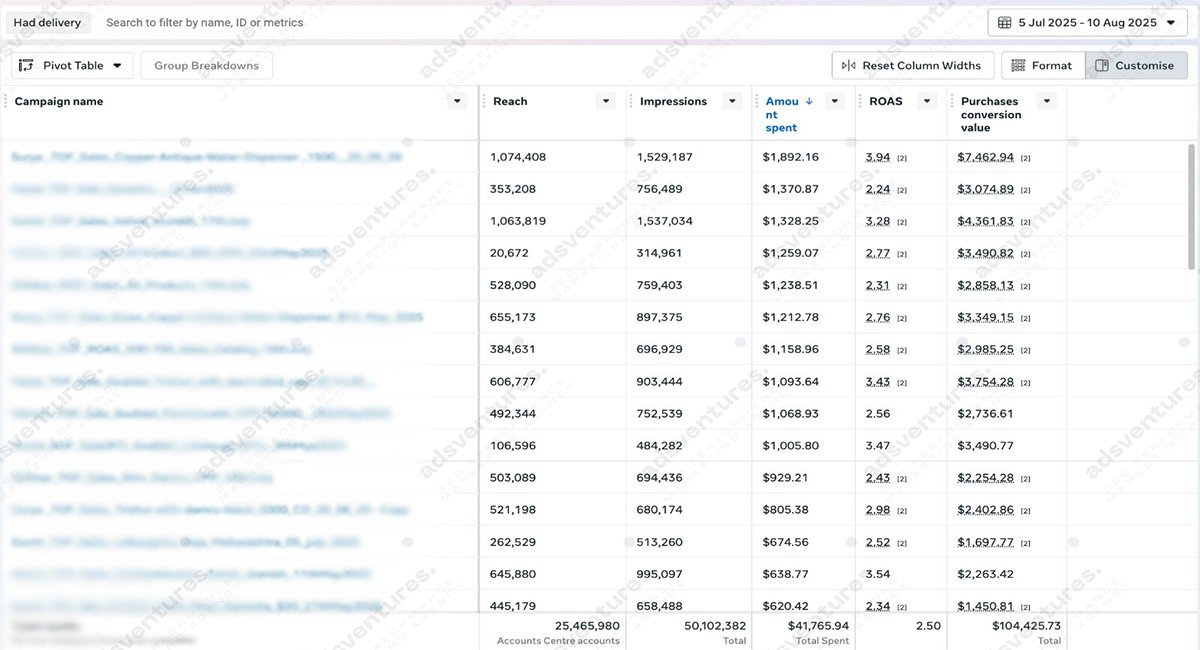Open the $7,462.94 purchases conversion value link

(985, 157)
